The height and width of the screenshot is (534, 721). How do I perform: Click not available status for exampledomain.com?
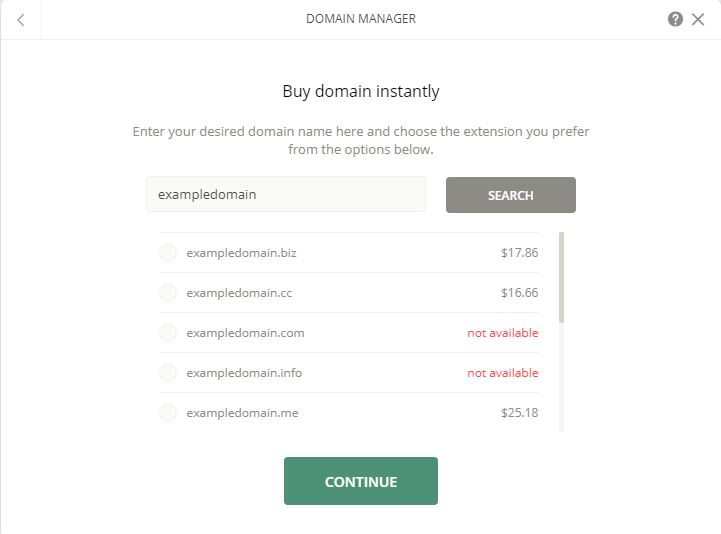(503, 333)
